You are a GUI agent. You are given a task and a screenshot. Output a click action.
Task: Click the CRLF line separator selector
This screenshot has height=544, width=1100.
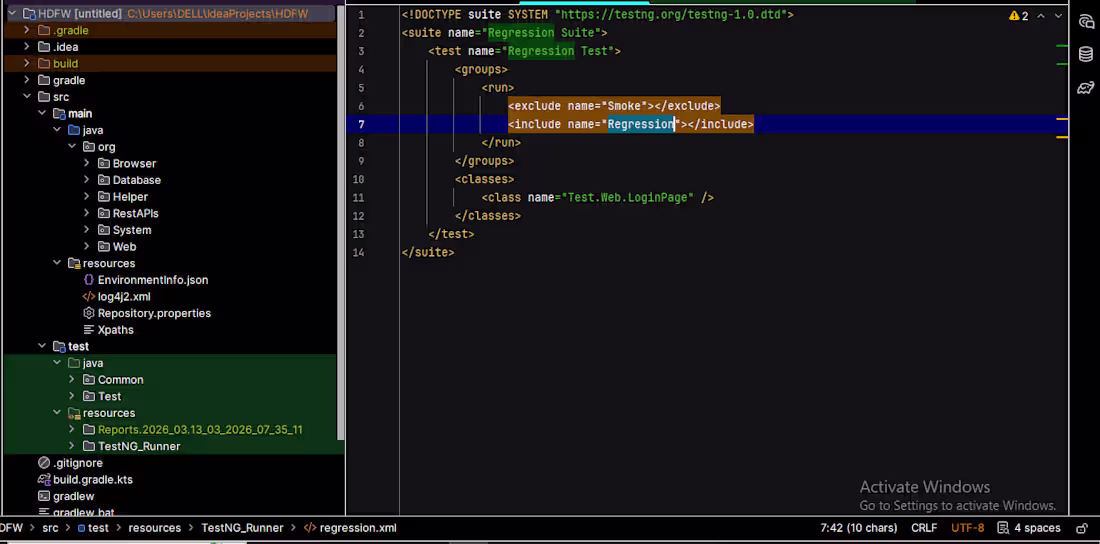pyautogui.click(x=924, y=528)
